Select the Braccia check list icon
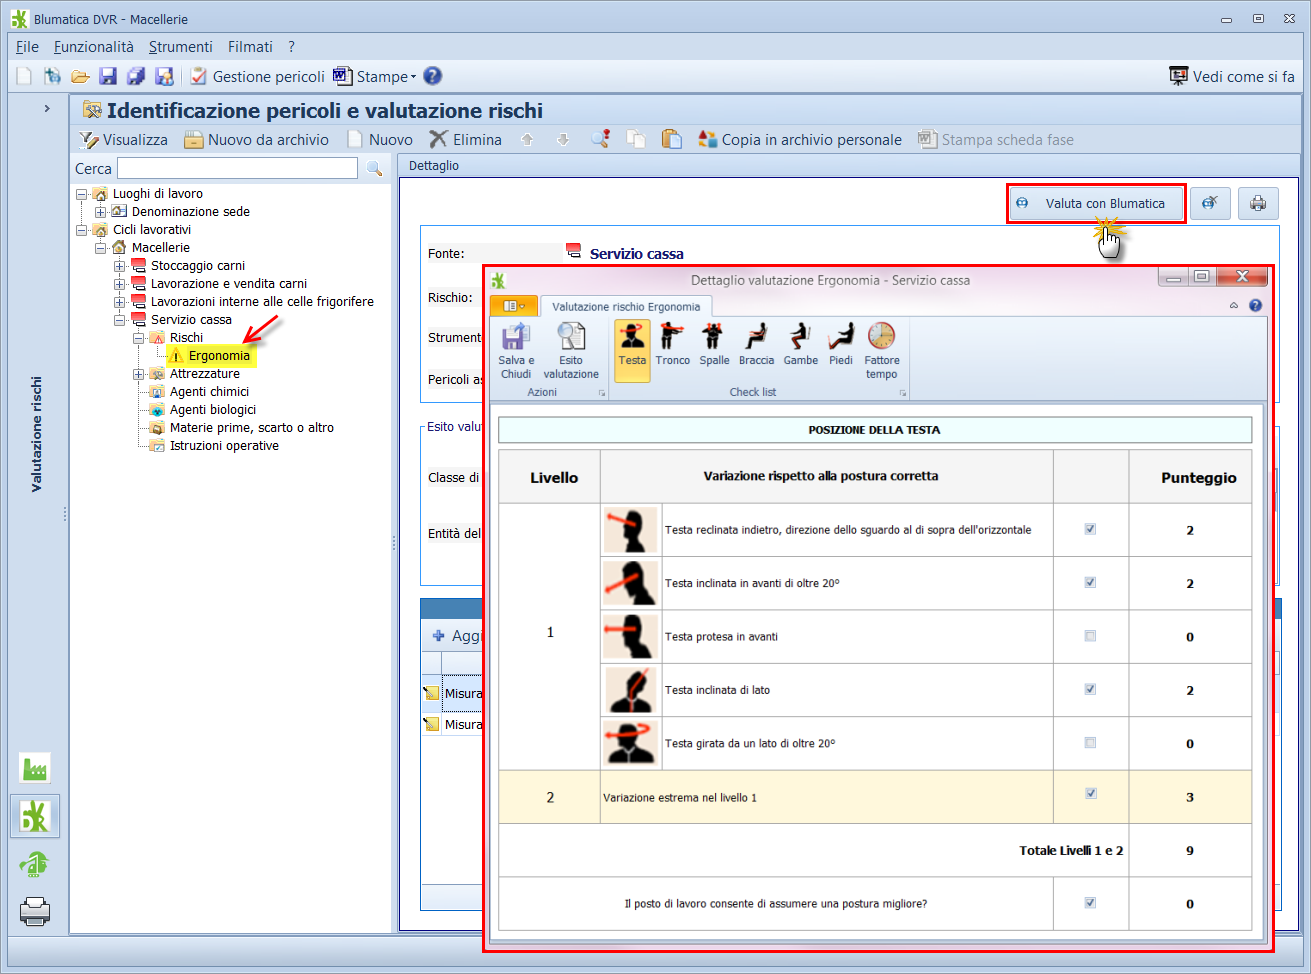Screen dimensions: 1311x974 click(x=756, y=345)
